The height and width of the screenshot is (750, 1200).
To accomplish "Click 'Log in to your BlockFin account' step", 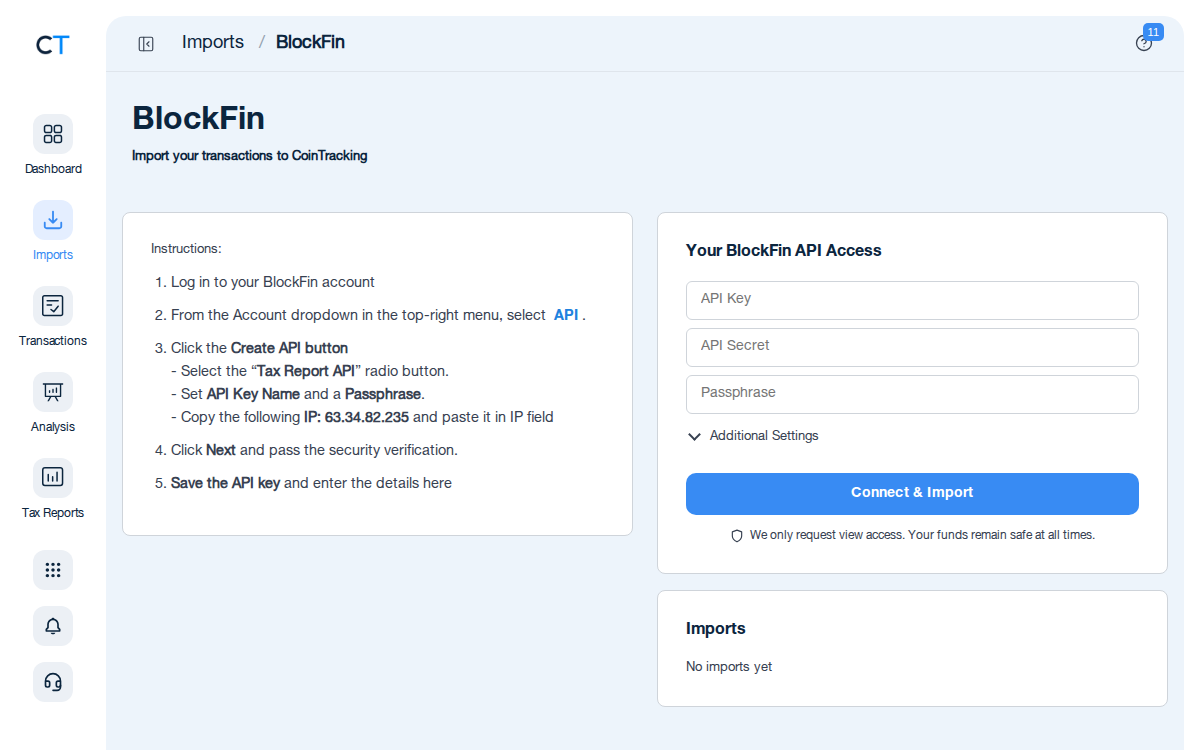I will coord(273,282).
